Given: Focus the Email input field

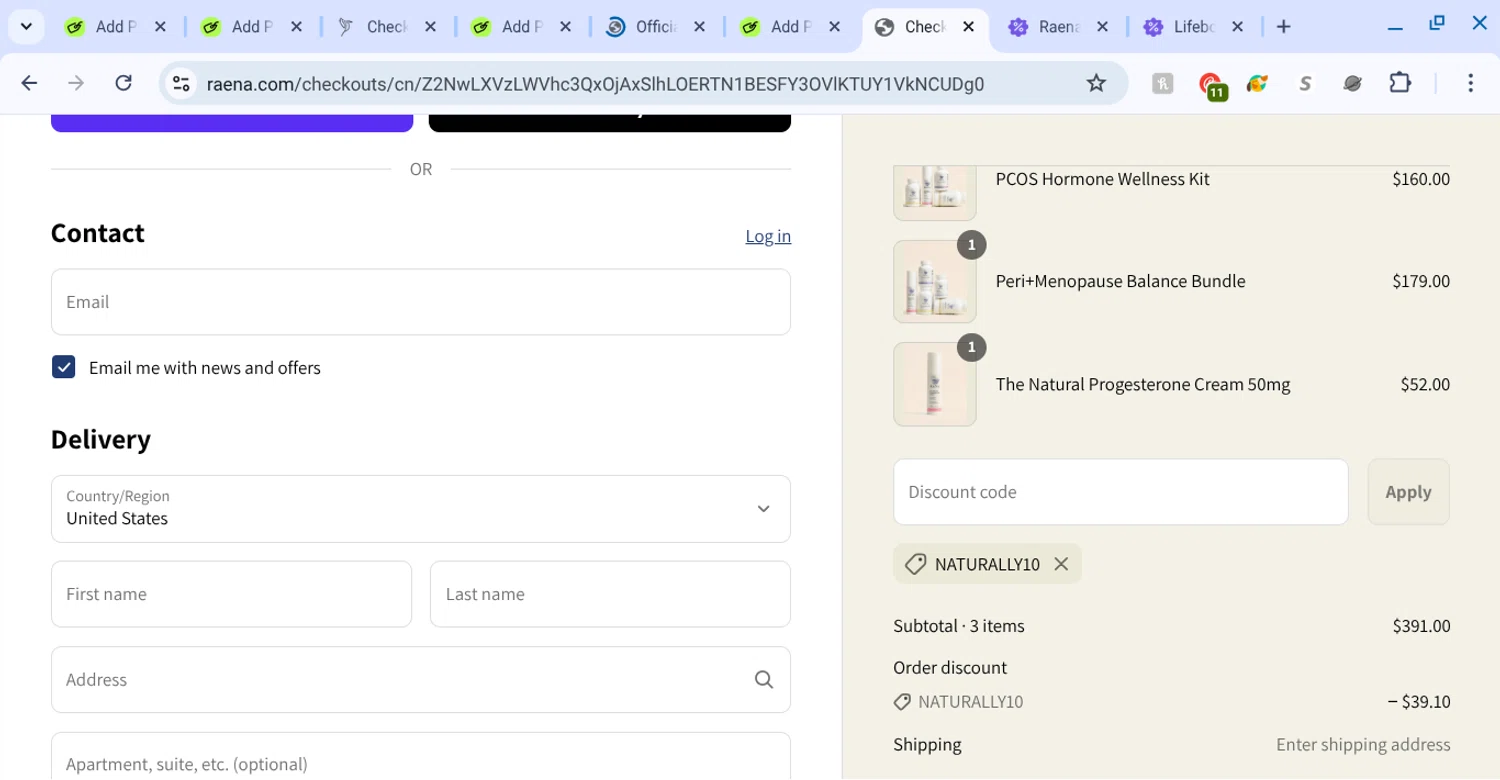Looking at the screenshot, I should [420, 302].
